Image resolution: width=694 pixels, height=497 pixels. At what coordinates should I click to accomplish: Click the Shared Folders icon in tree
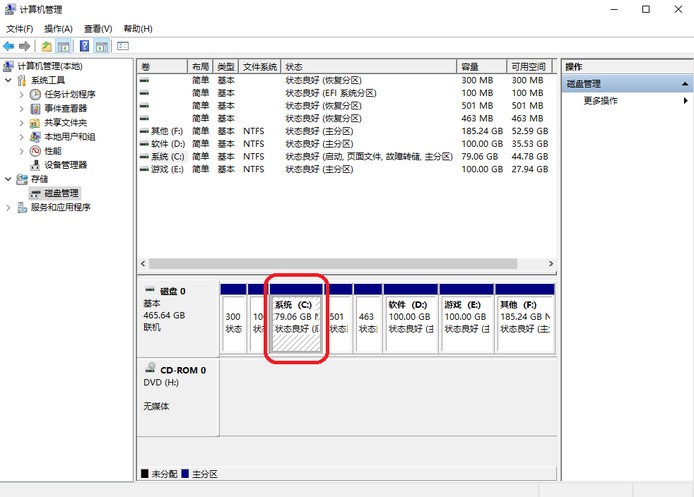coord(35,123)
